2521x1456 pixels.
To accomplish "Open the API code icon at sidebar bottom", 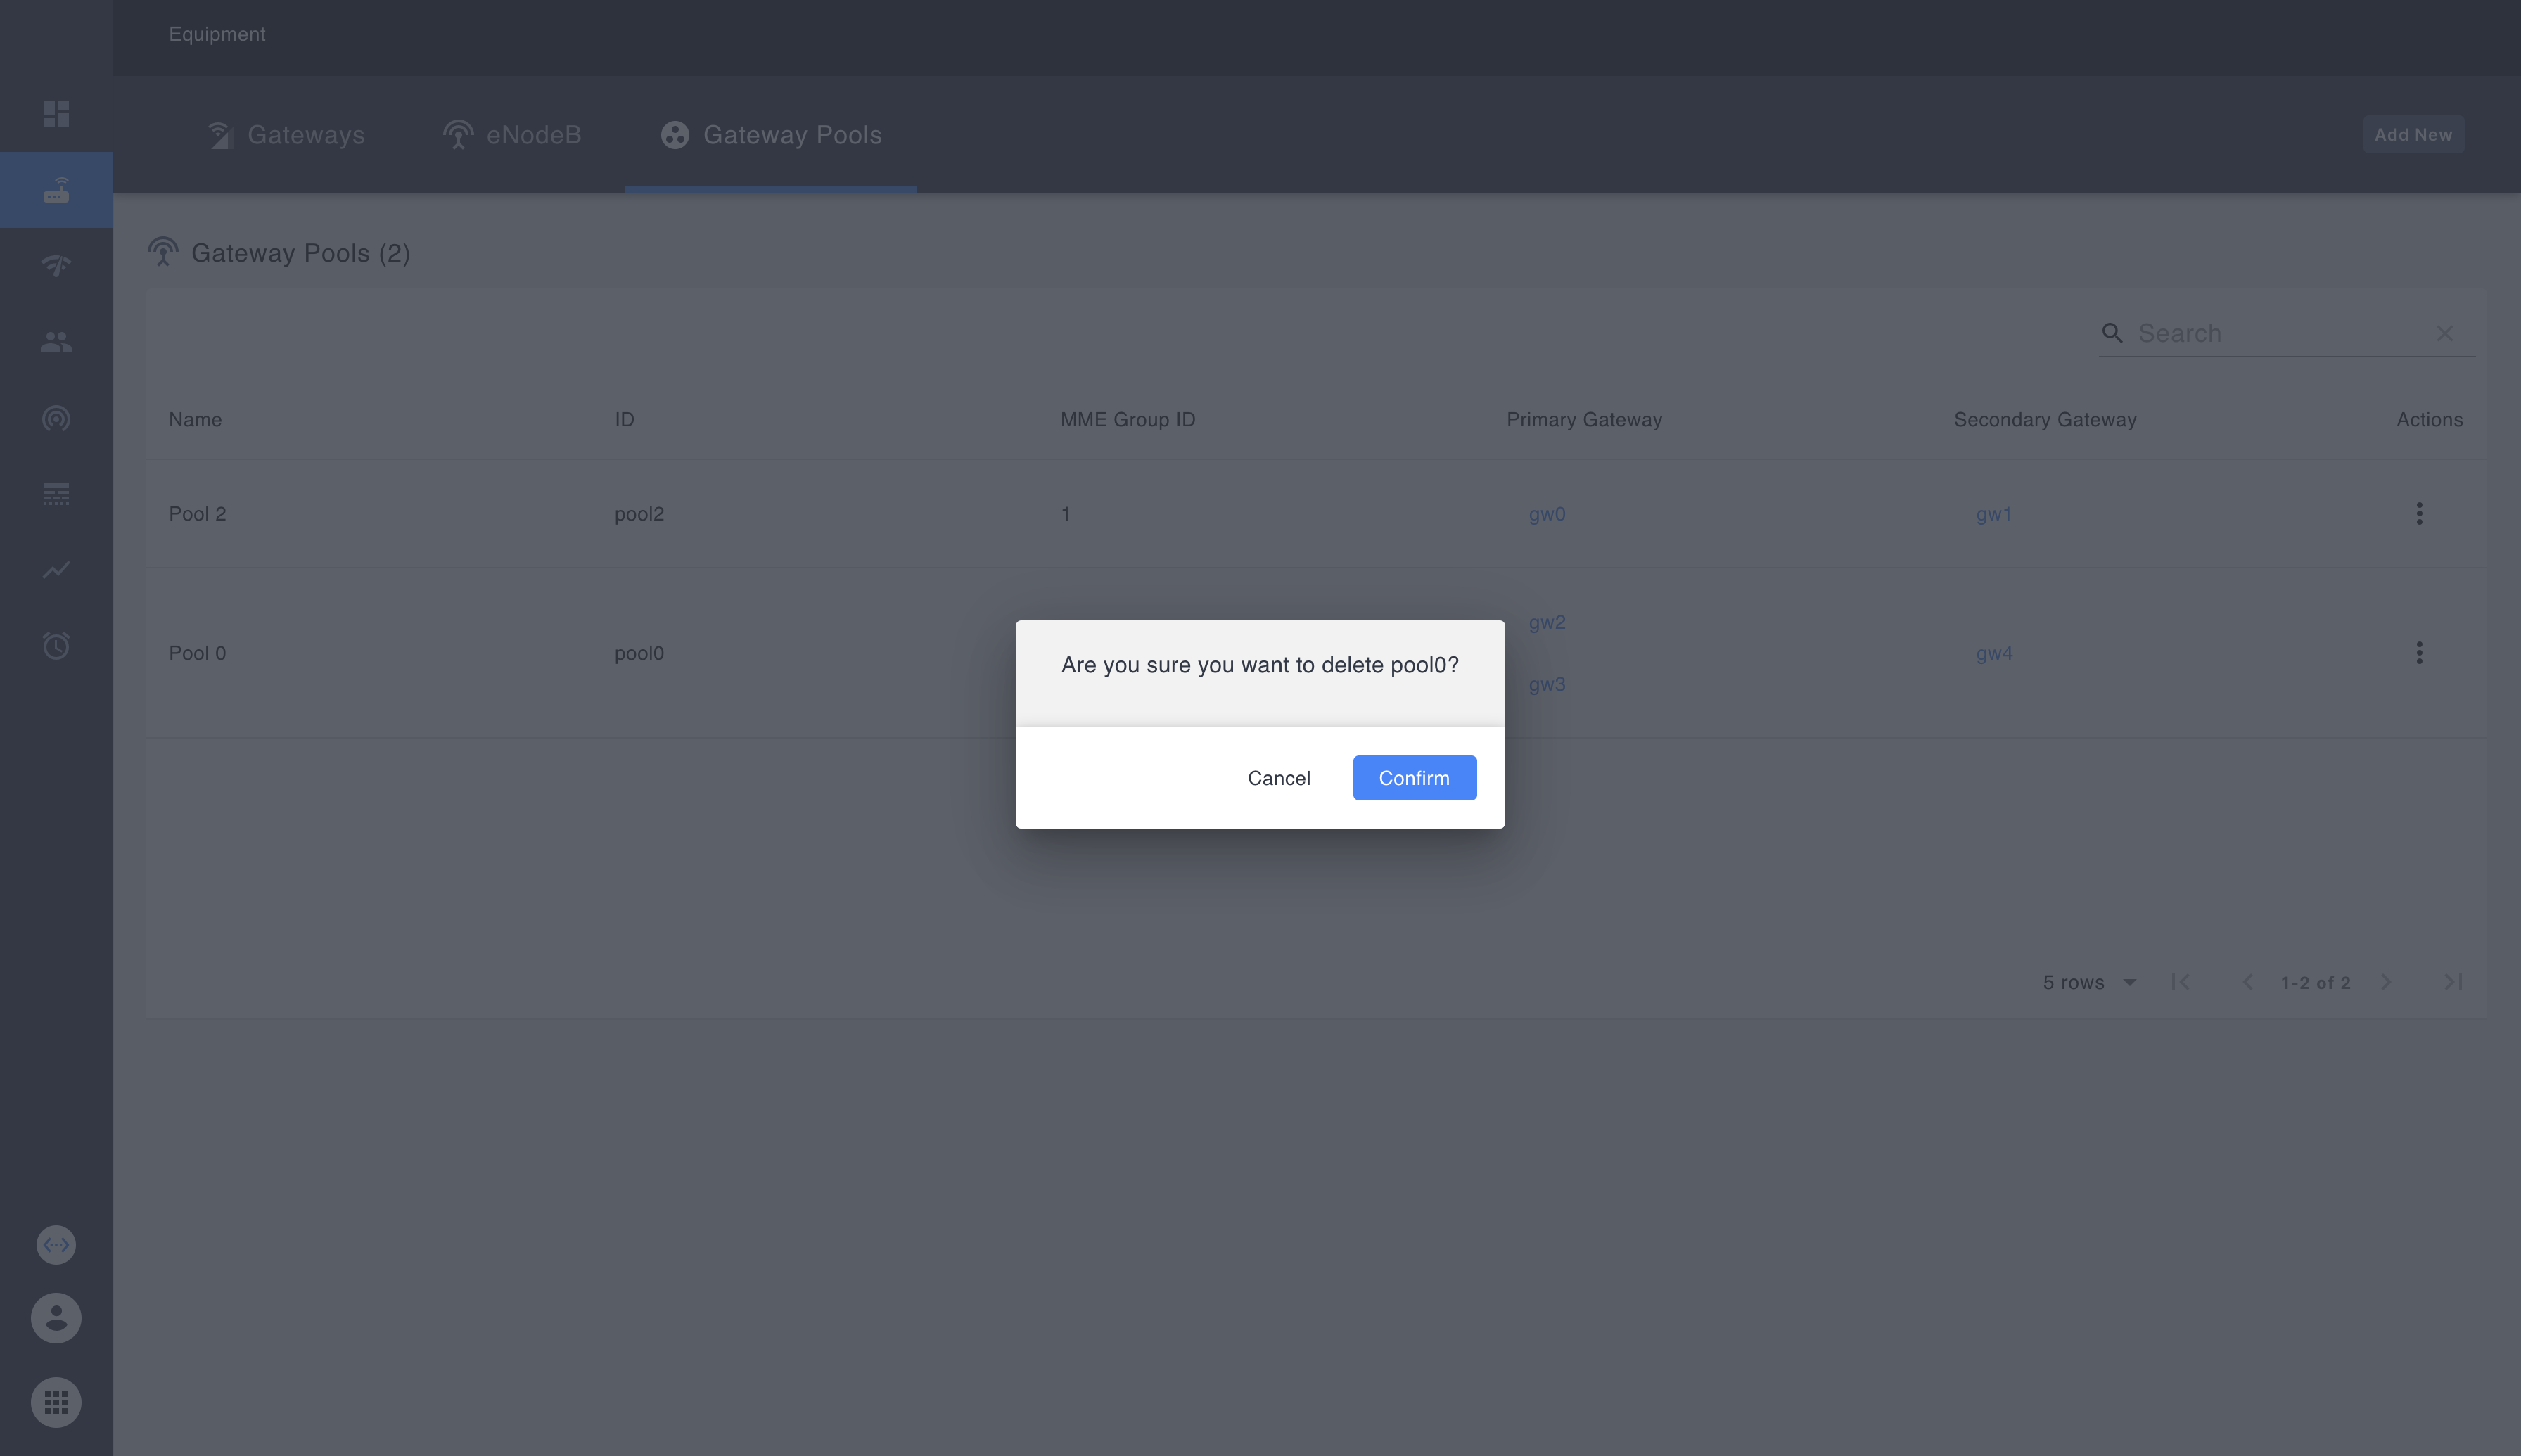I will coord(55,1244).
